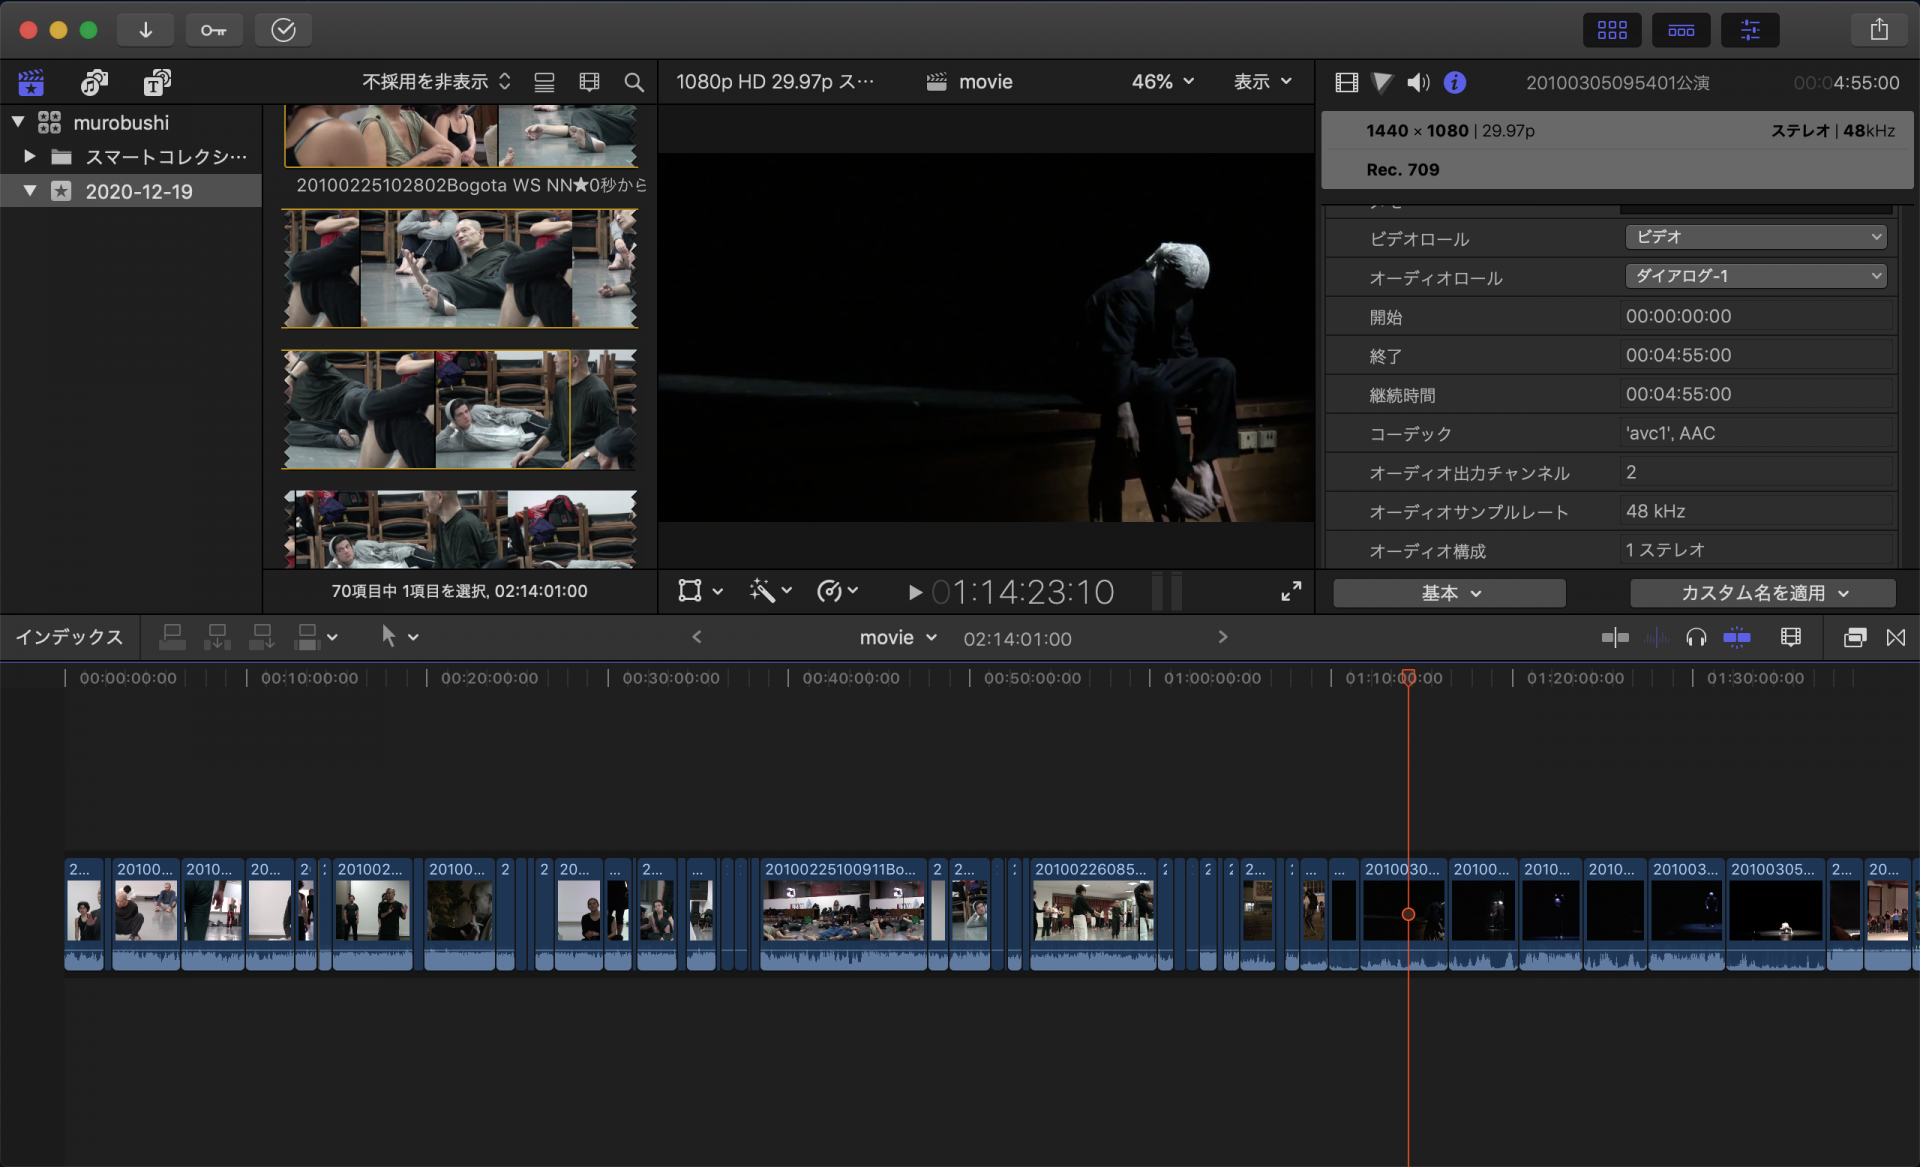Click the ruler at 00:30:00:00
Viewport: 1920px width, 1167px height.
[x=670, y=678]
